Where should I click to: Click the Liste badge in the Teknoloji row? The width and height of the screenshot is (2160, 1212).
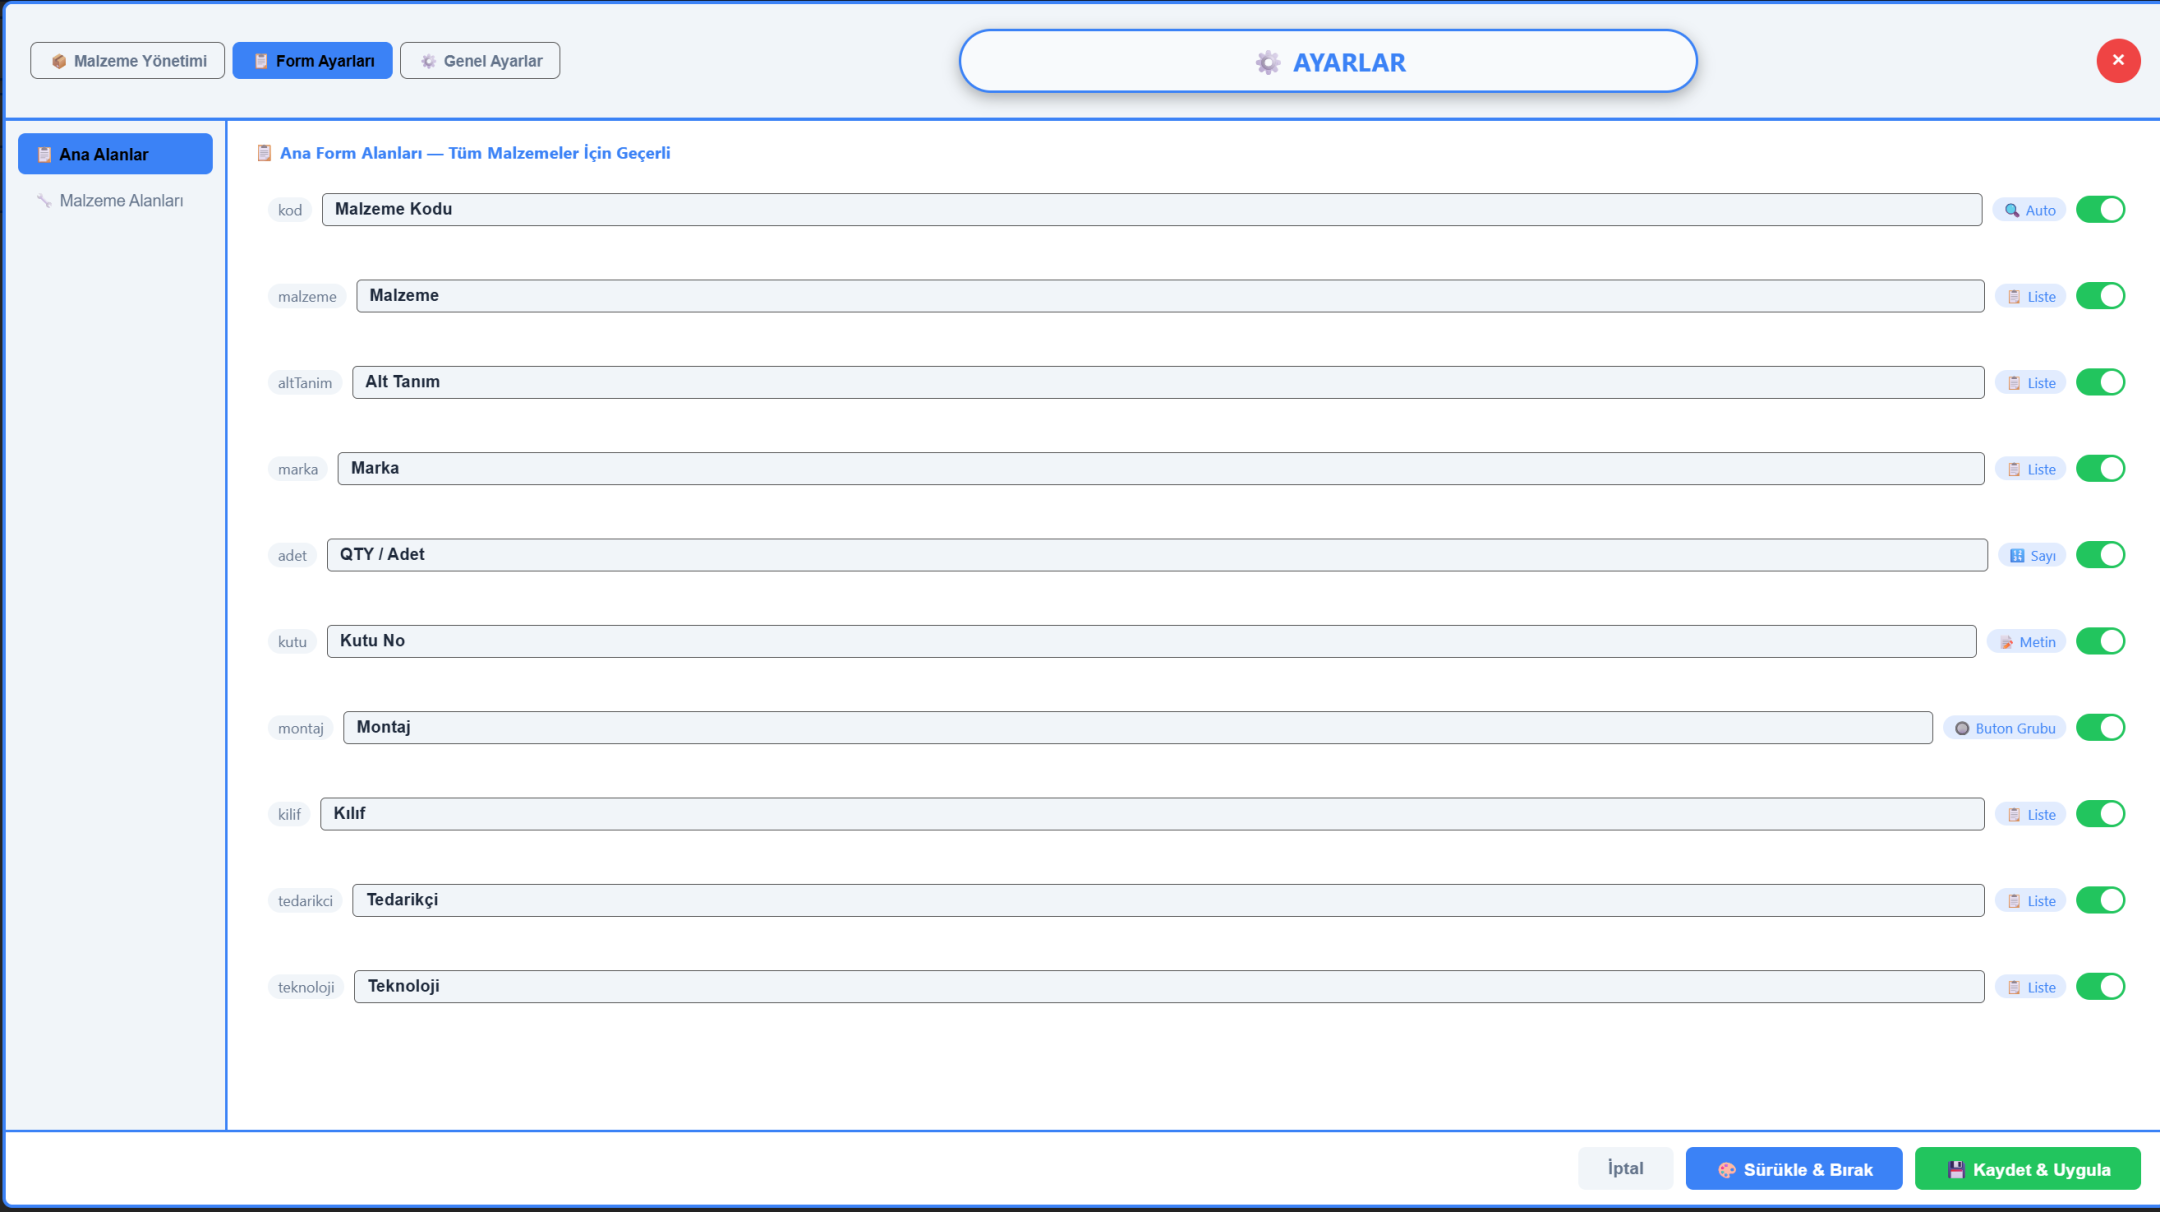coord(2030,987)
